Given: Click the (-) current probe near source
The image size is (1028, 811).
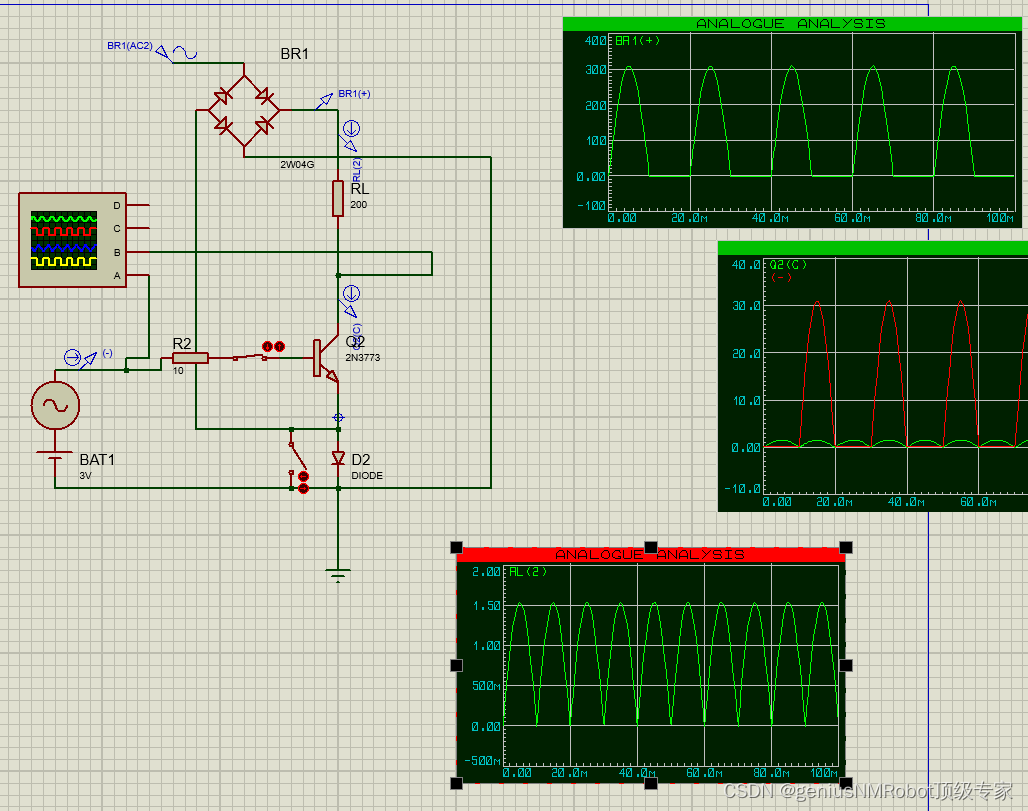Looking at the screenshot, I should 72,357.
